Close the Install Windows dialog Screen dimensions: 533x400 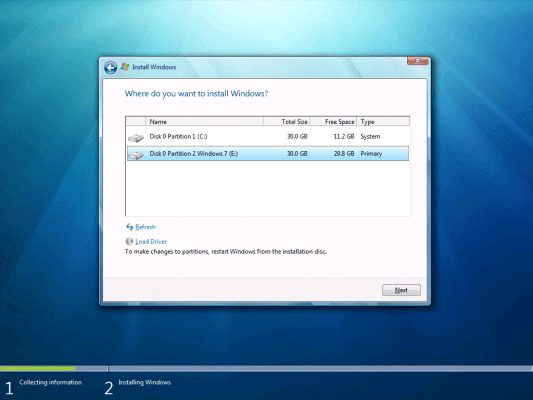tap(418, 60)
